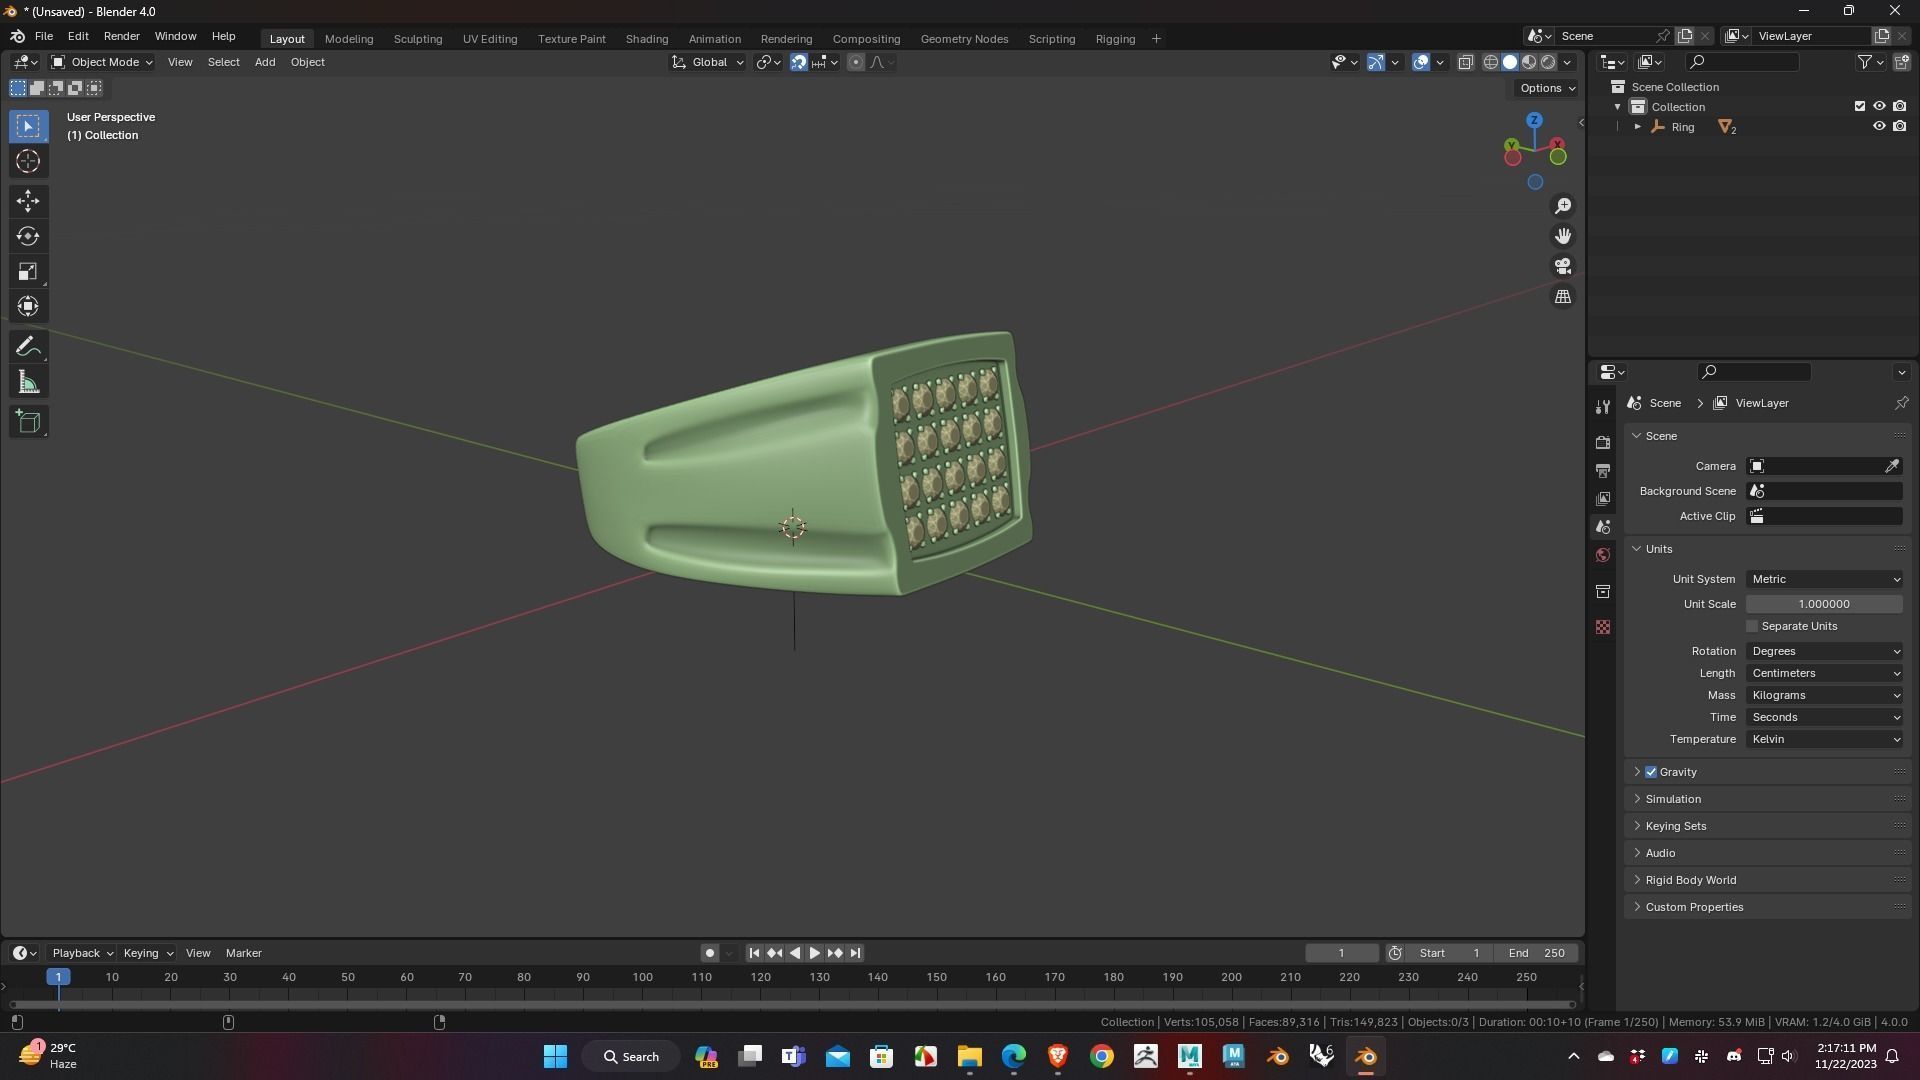Open the Collection properties tab
1920x1080 pixels.
coord(1603,592)
